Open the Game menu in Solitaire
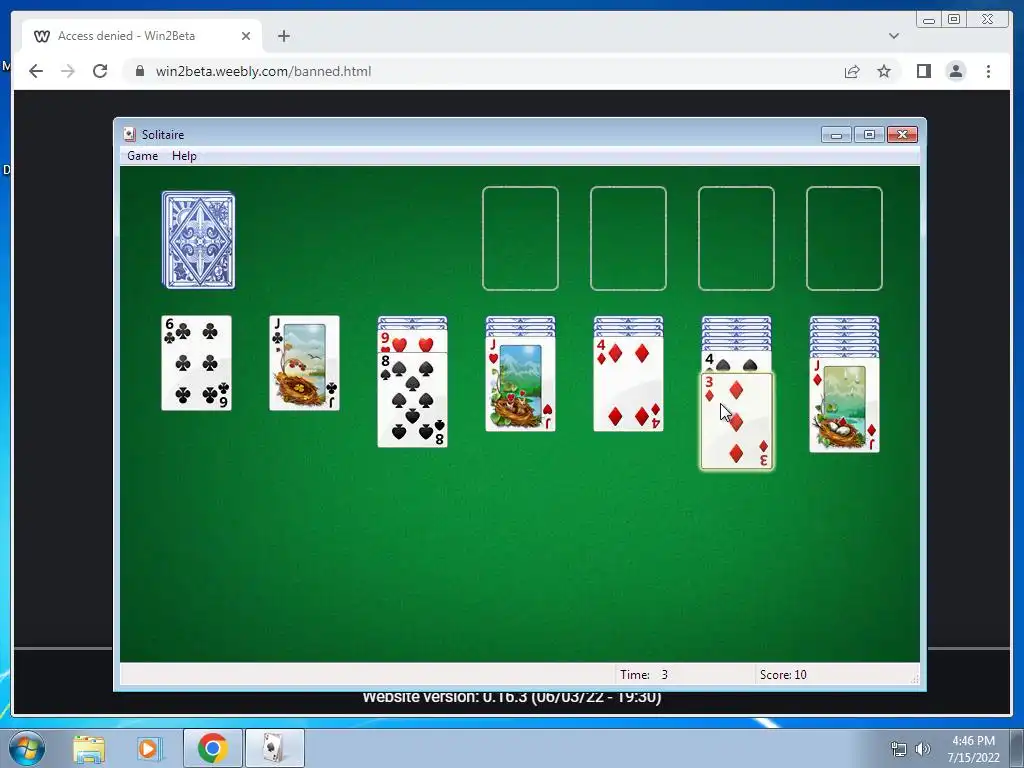The width and height of the screenshot is (1024, 768). click(142, 156)
